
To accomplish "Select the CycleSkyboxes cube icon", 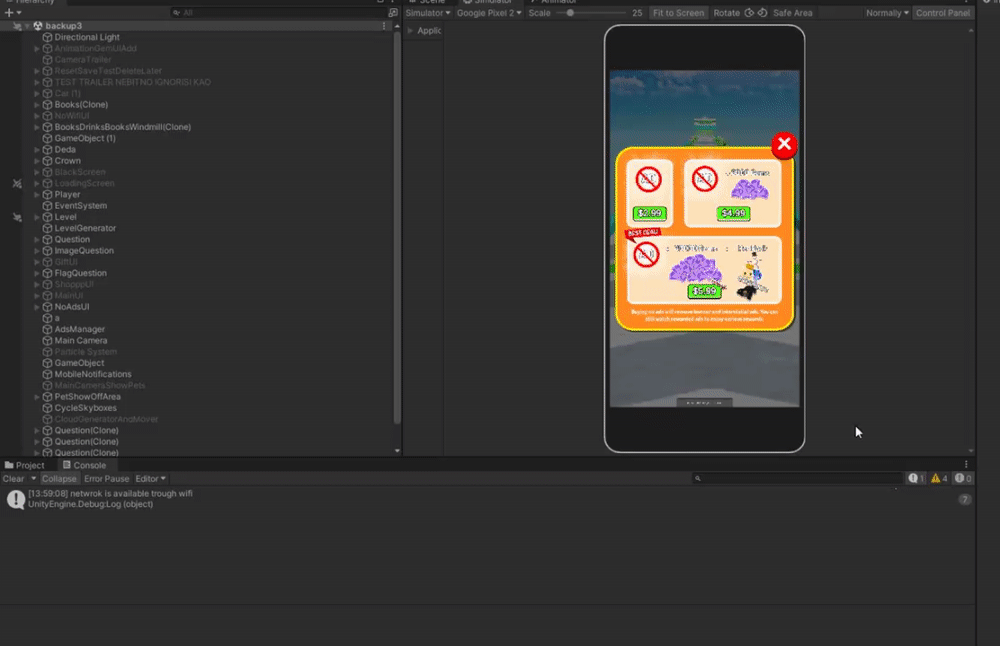I will coord(47,408).
